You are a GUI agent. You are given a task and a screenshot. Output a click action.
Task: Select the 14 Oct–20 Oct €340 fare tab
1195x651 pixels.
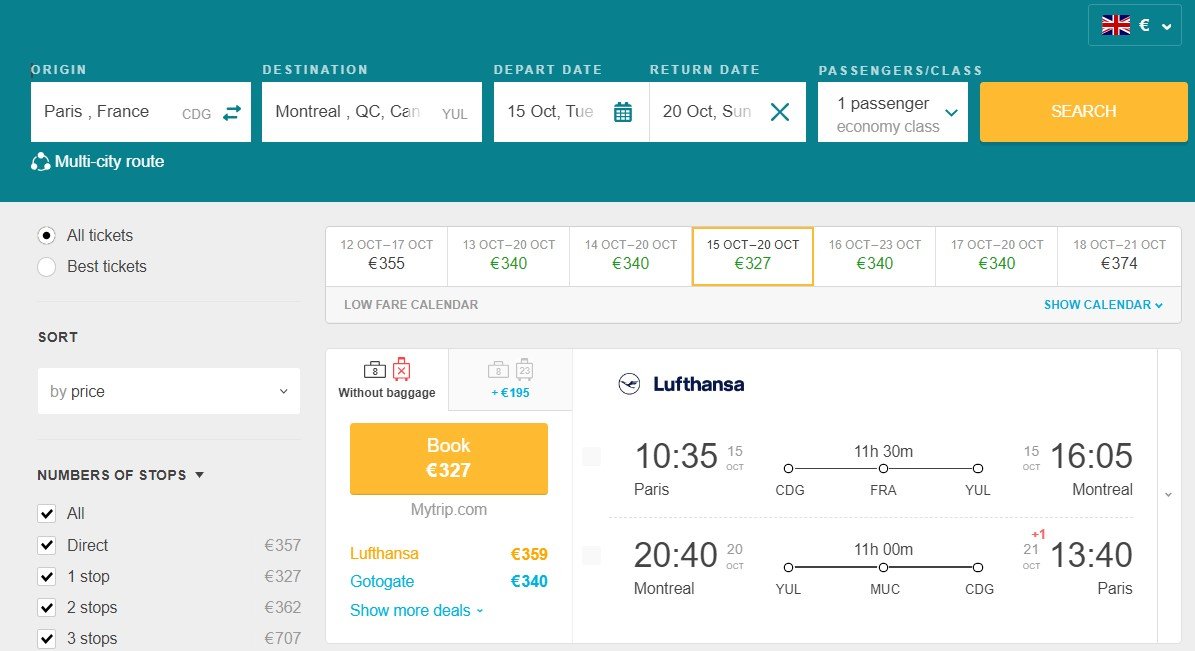pyautogui.click(x=630, y=255)
